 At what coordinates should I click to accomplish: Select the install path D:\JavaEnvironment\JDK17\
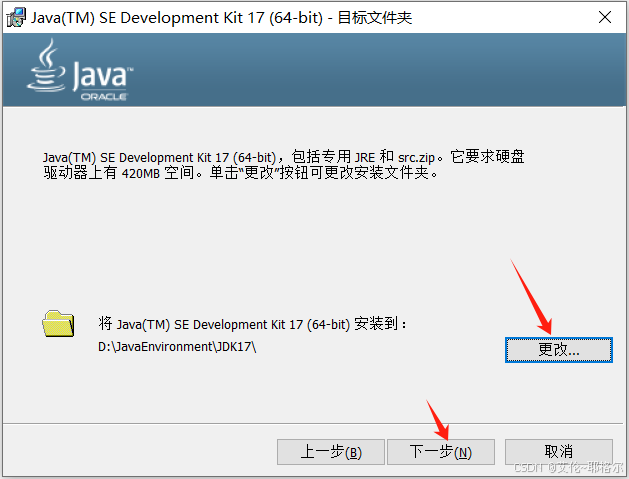pyautogui.click(x=177, y=347)
